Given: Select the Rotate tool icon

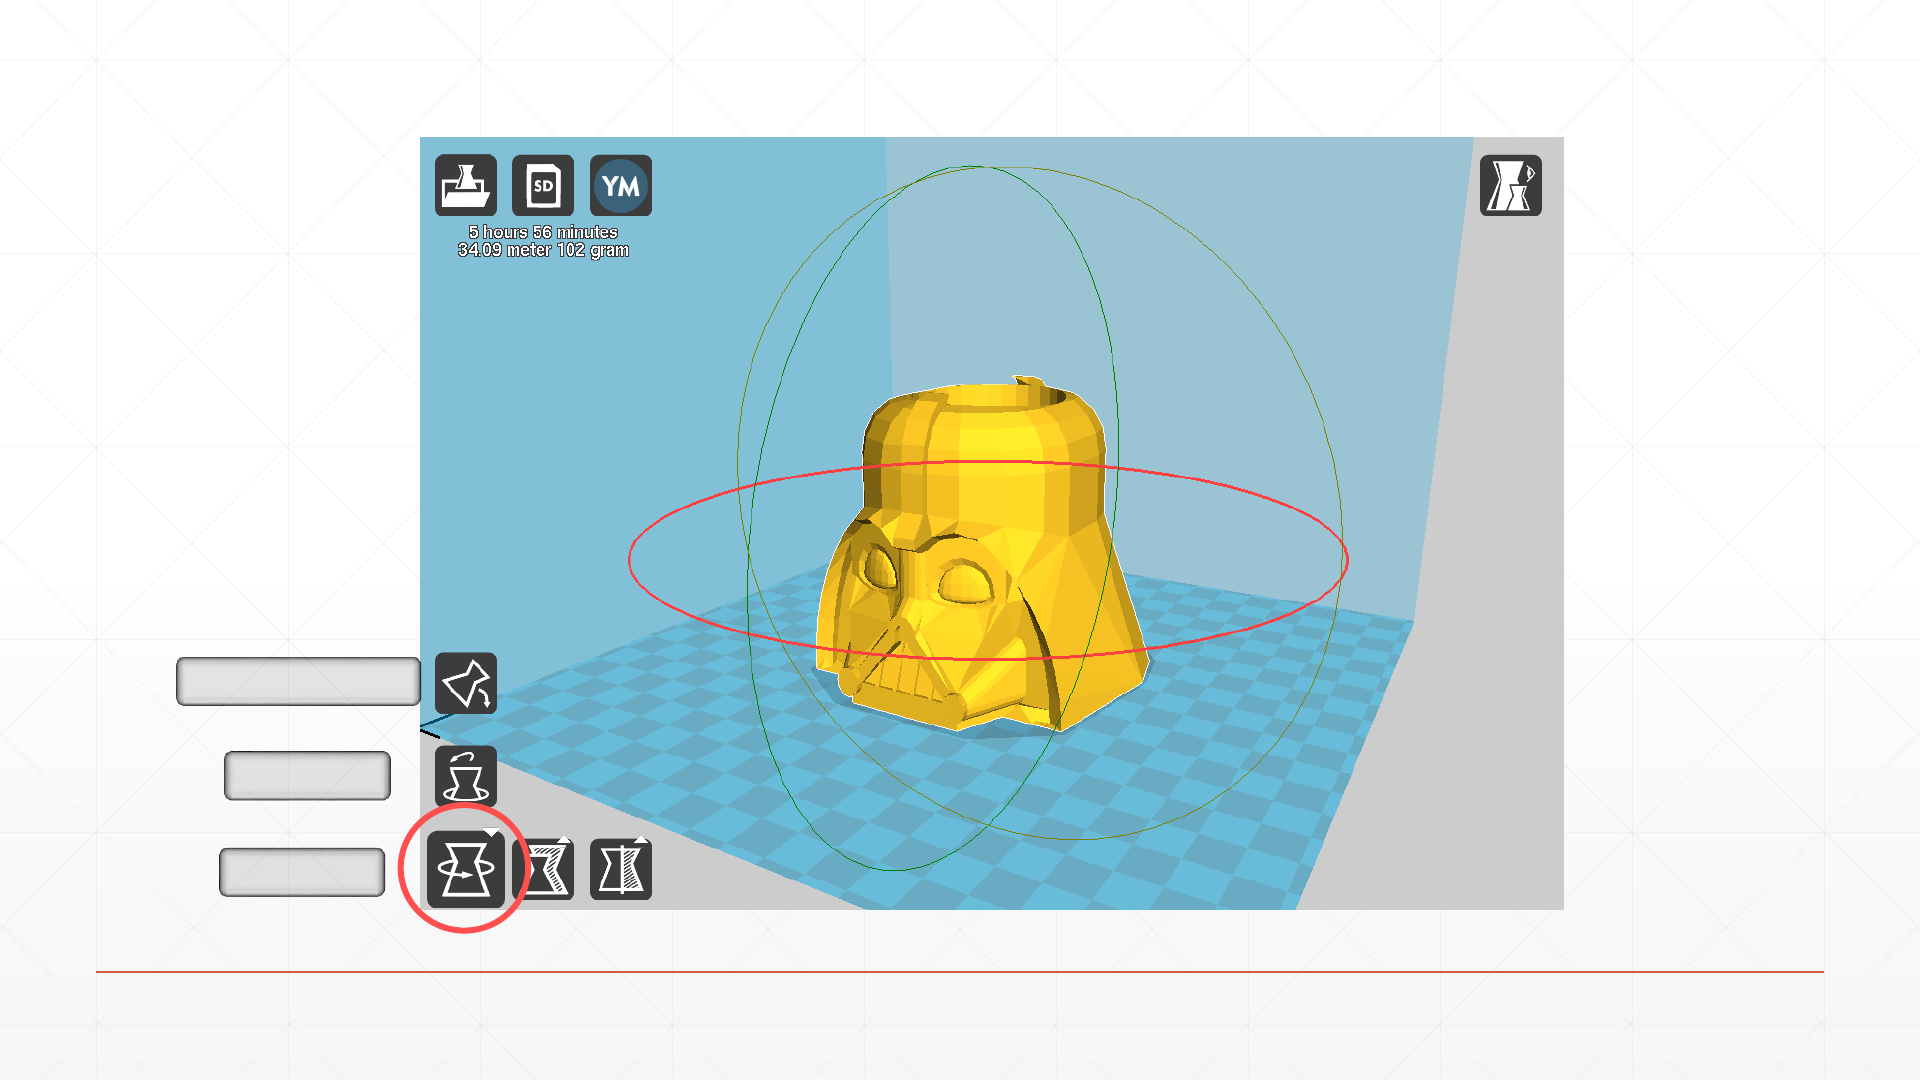Looking at the screenshot, I should pyautogui.click(x=465, y=869).
